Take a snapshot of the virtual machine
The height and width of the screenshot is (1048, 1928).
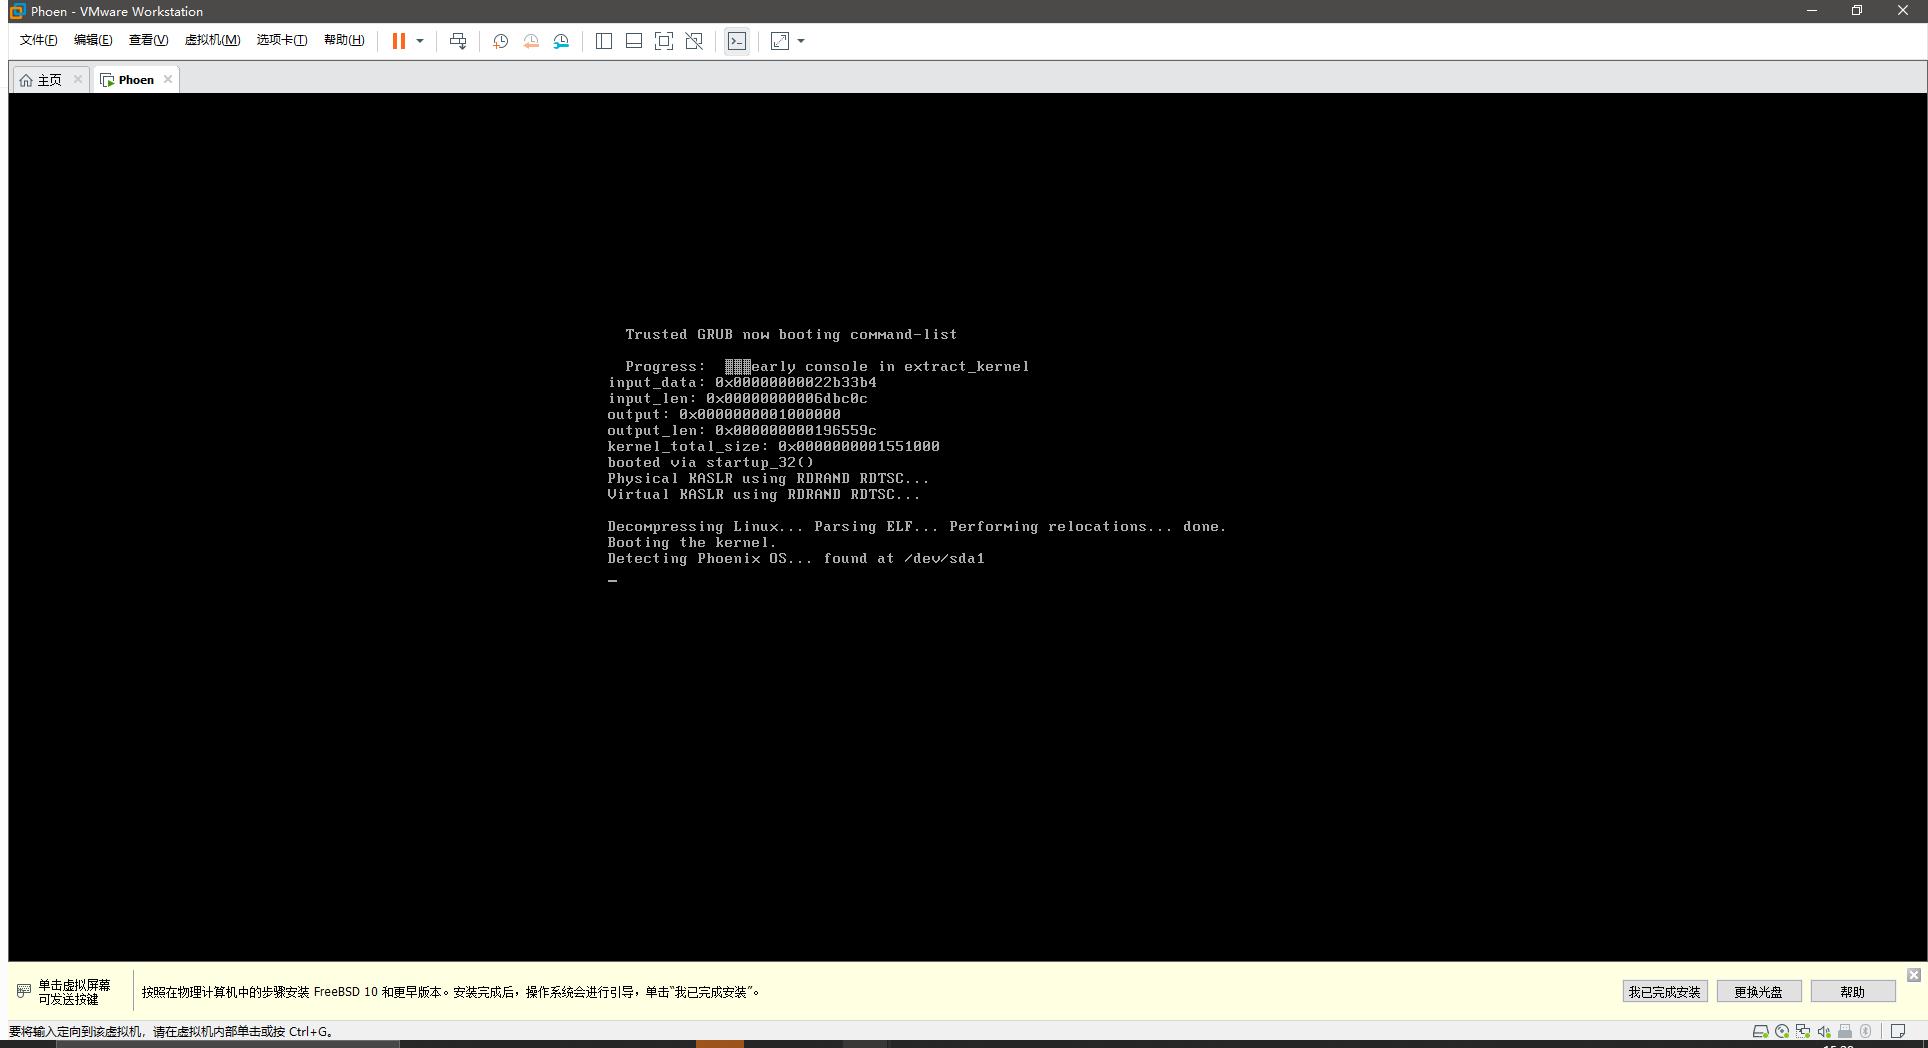click(500, 41)
